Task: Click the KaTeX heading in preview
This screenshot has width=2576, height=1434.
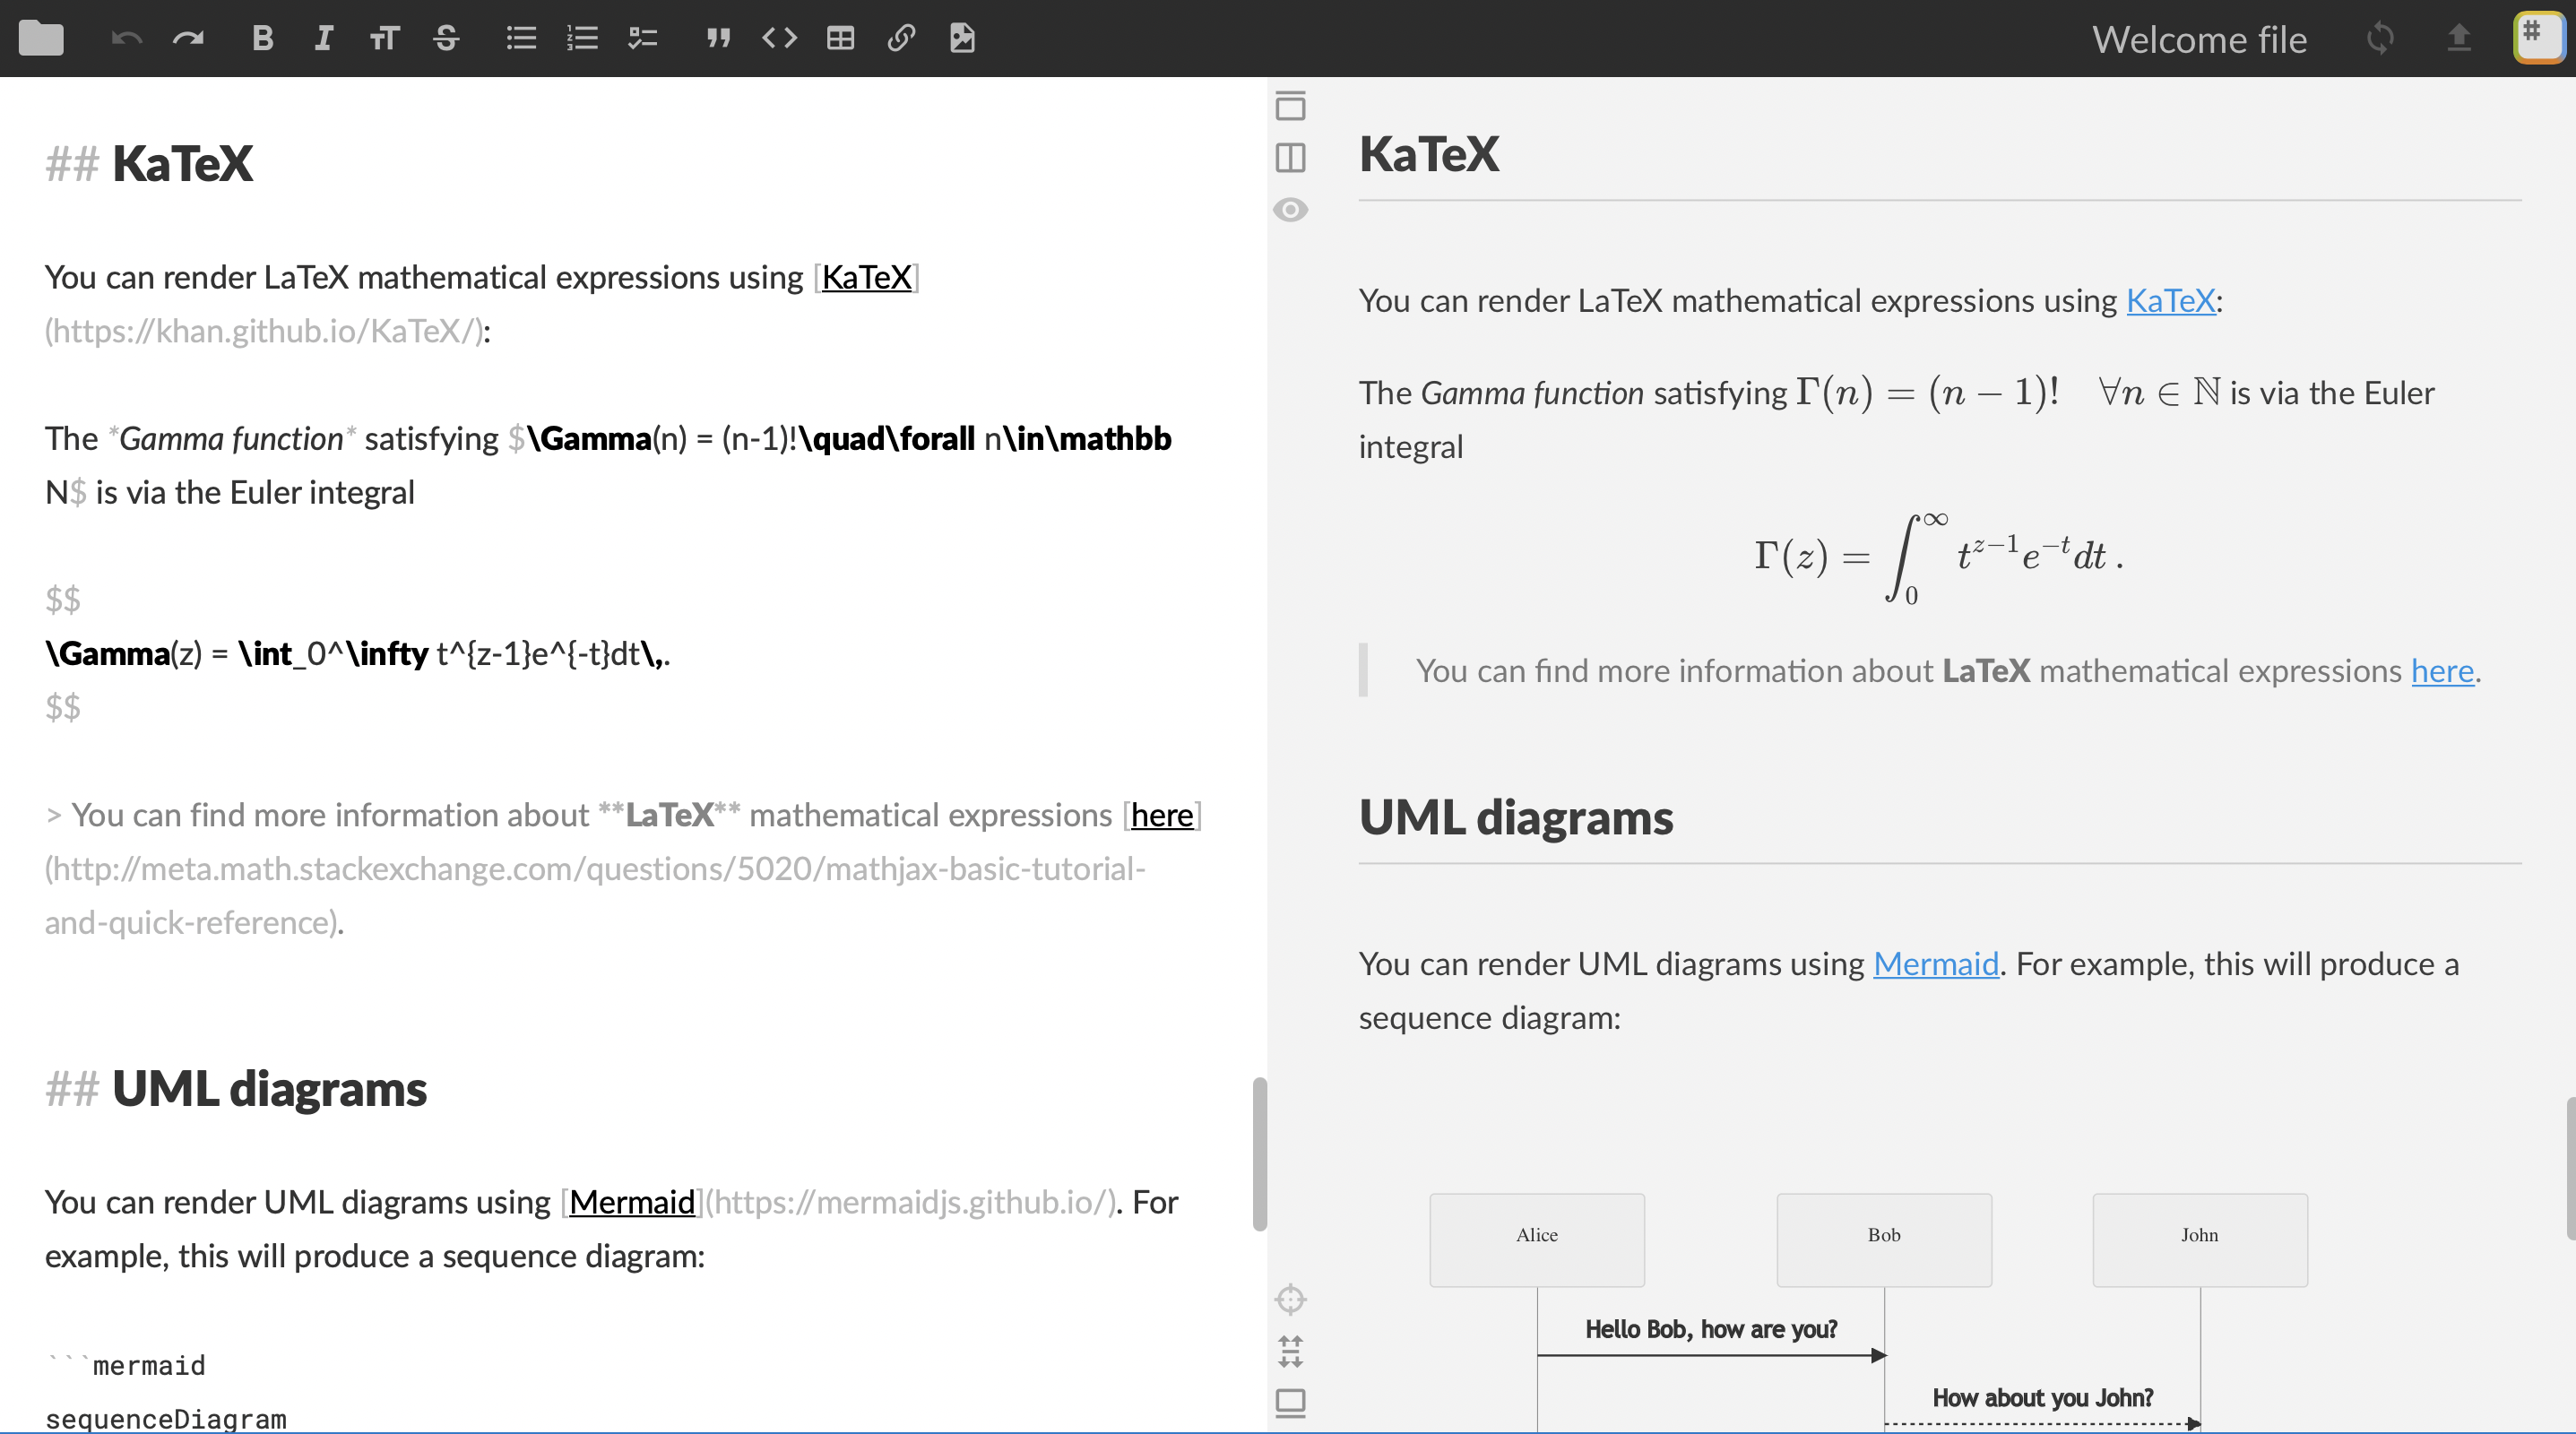Action: click(1428, 154)
